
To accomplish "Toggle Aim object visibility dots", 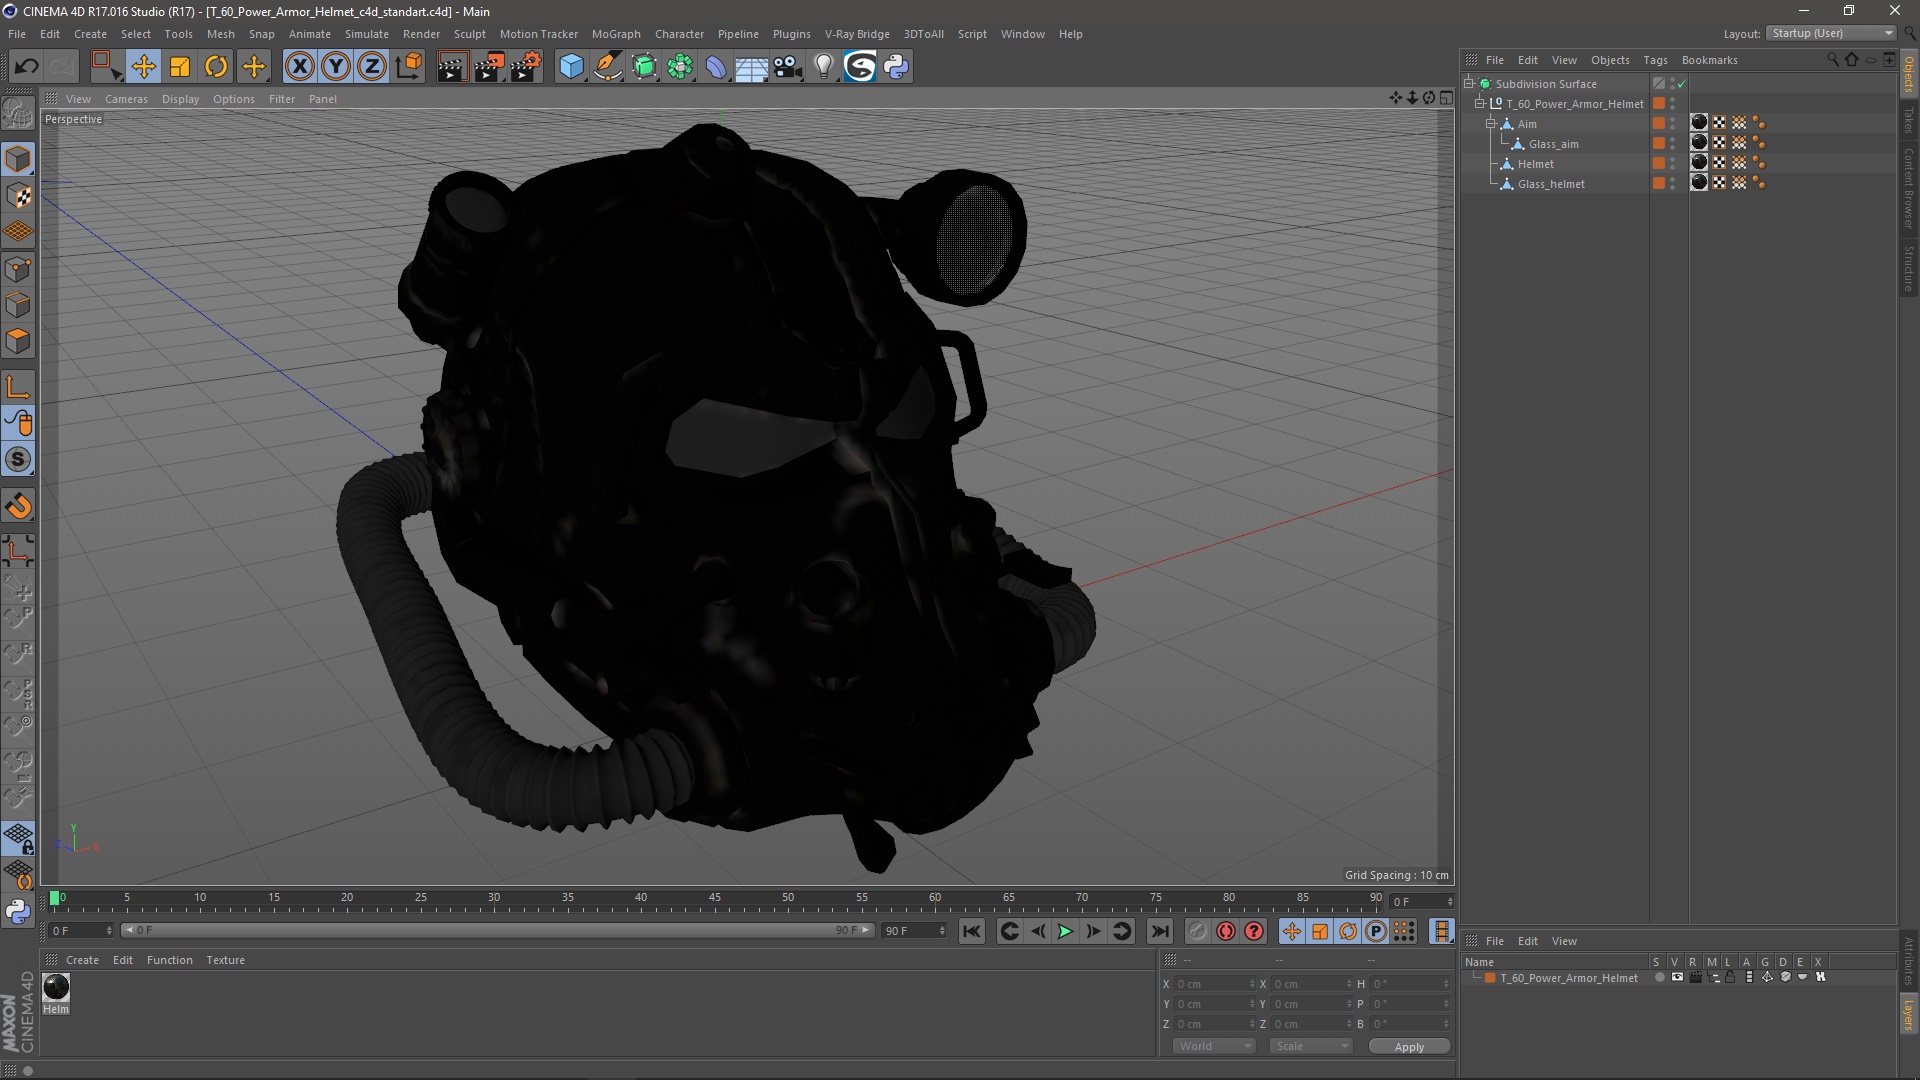I will pos(1673,124).
